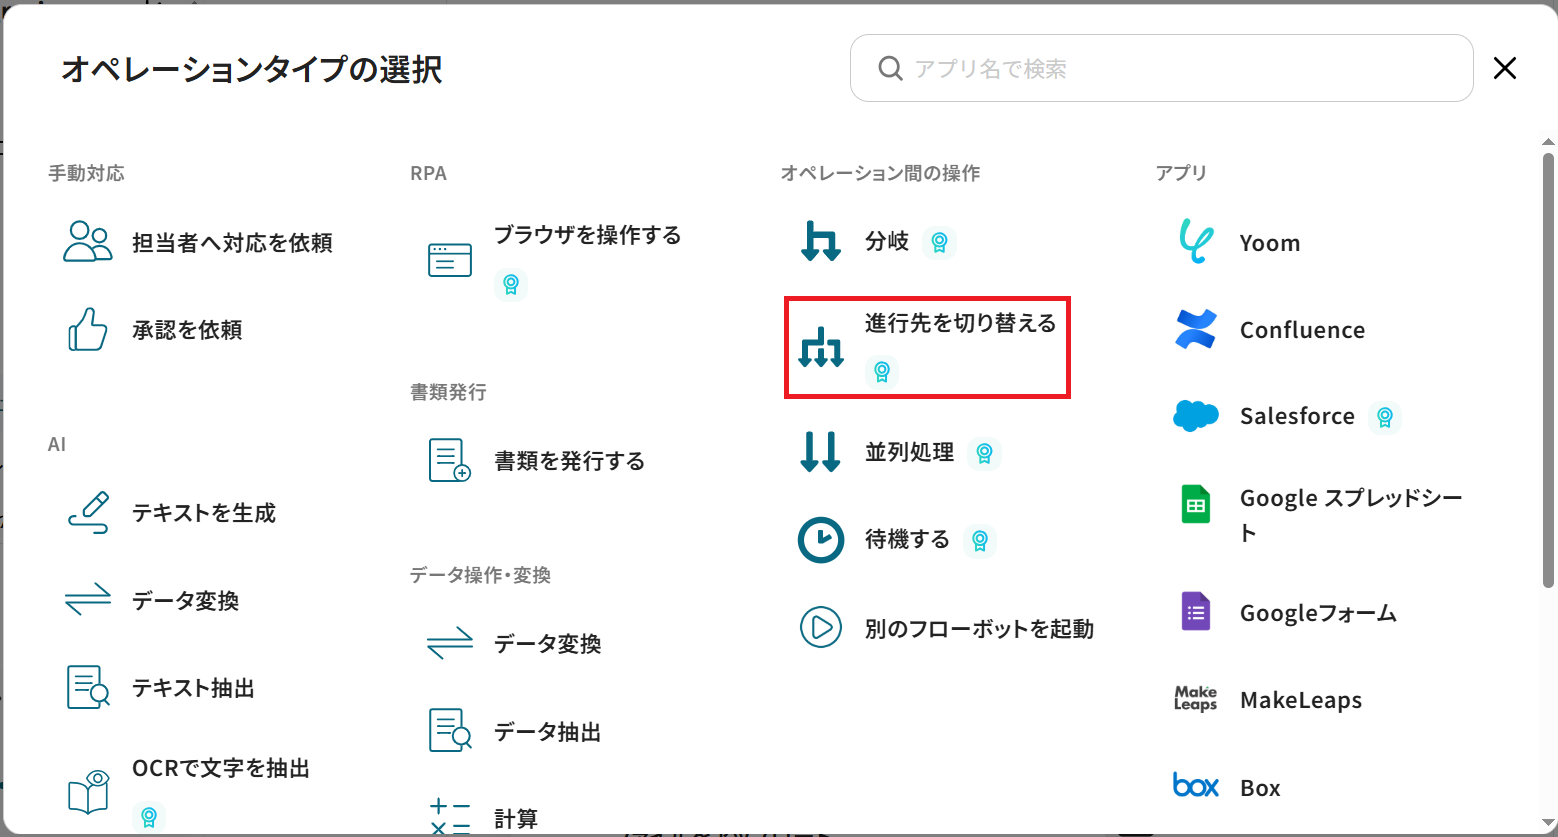Choose the Salesforce cloud icon
Screen dimensions: 1558x837
coord(1196,416)
